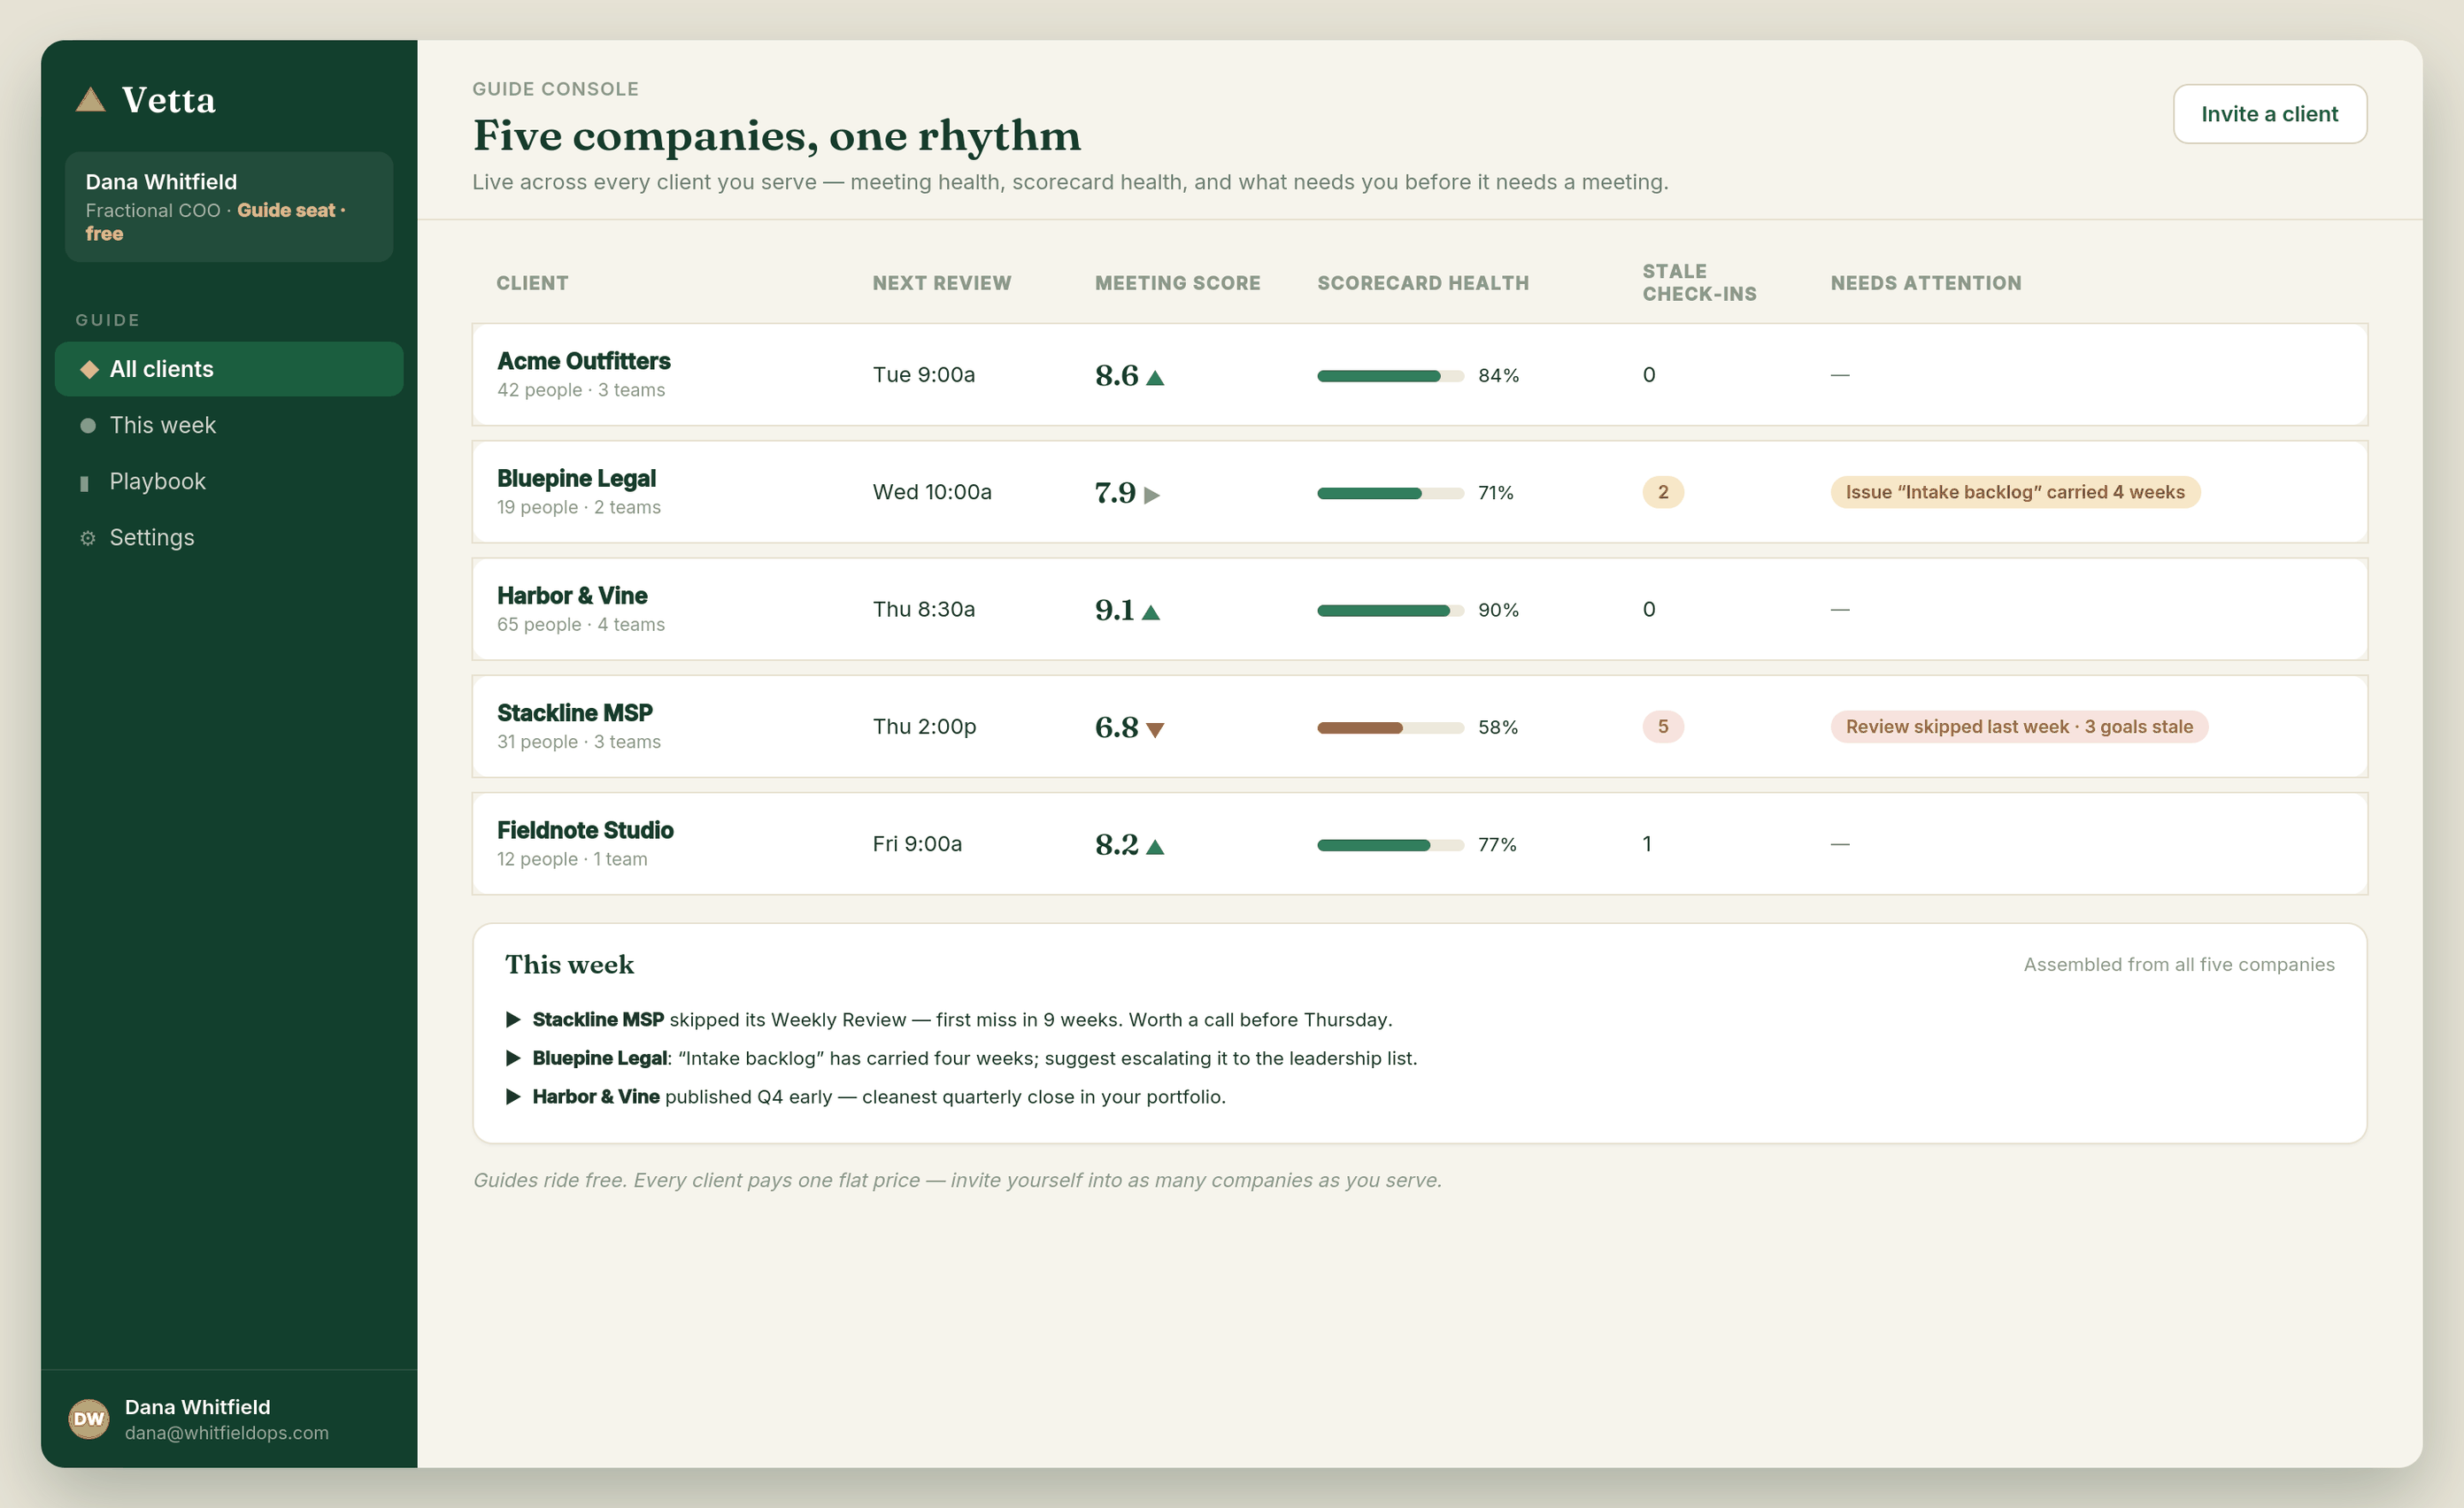This screenshot has height=1508, width=2464.
Task: Open the Playbook section
Action: [229, 481]
